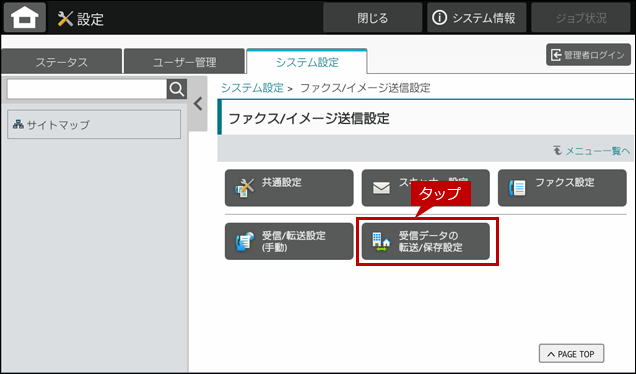Collapse the left sidebar with chevron
Viewport: 636px width, 374px height.
tap(198, 104)
